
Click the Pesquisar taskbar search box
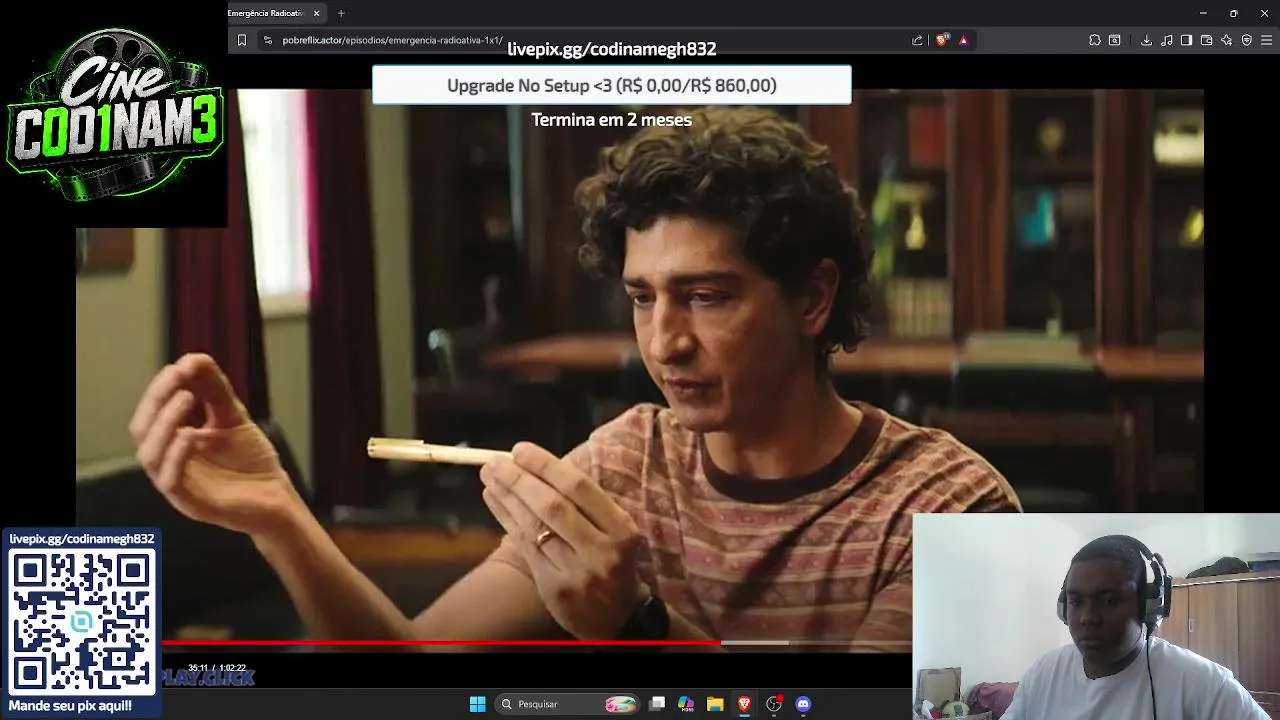(568, 704)
